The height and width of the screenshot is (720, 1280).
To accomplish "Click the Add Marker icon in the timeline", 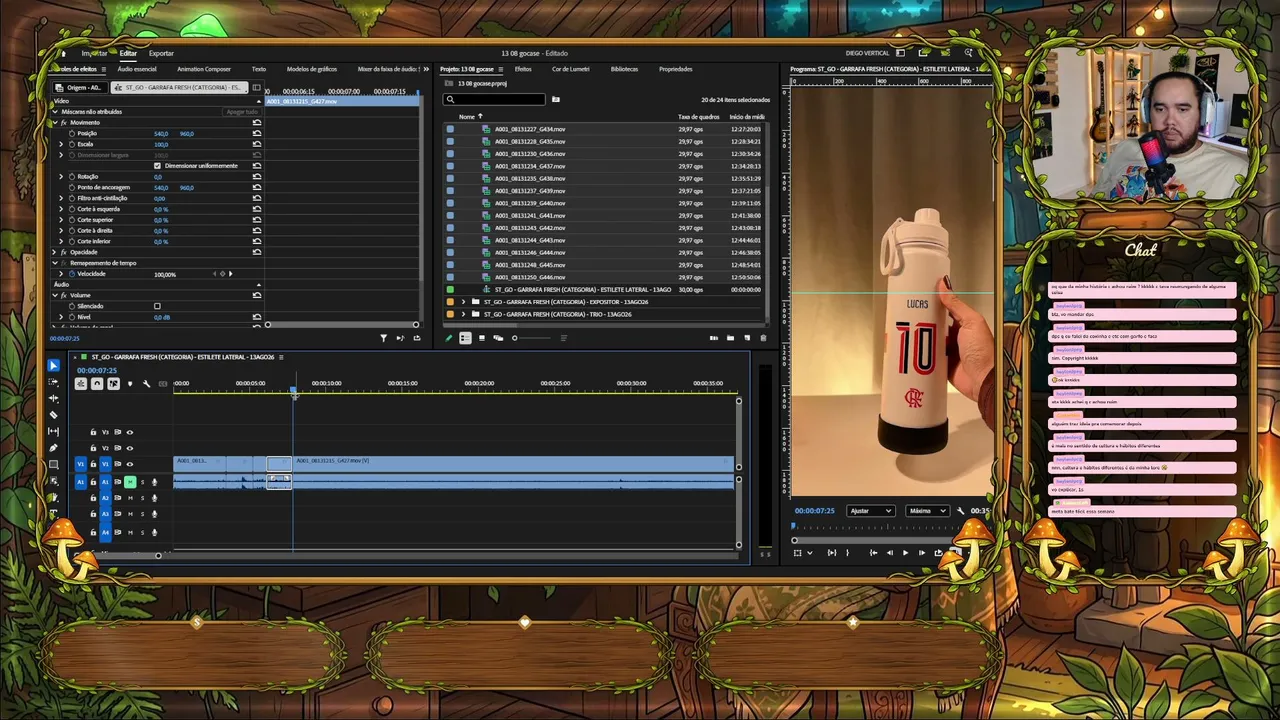I will (x=129, y=384).
